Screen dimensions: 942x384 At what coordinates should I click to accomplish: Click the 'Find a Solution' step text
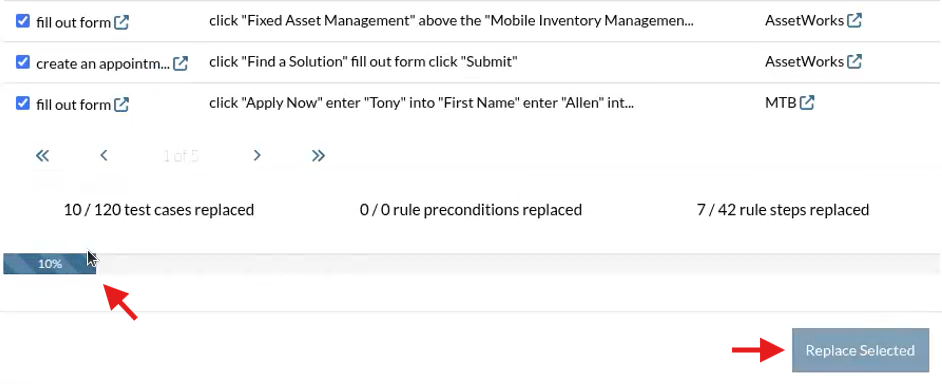363,61
